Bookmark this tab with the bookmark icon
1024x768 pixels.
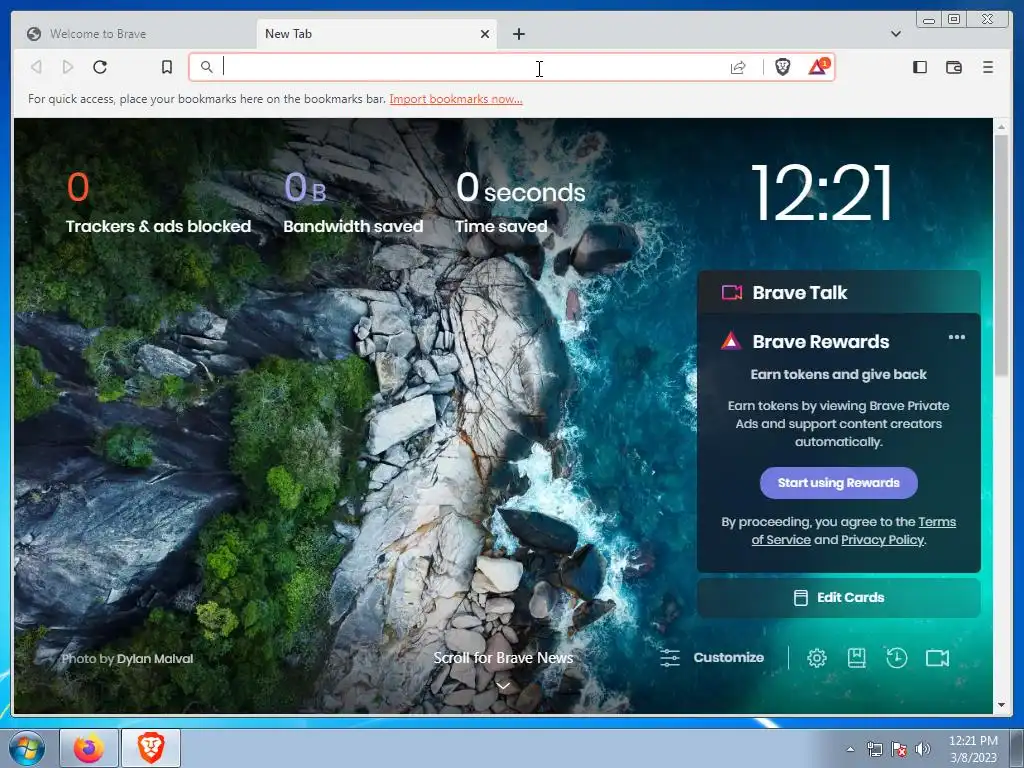[167, 67]
